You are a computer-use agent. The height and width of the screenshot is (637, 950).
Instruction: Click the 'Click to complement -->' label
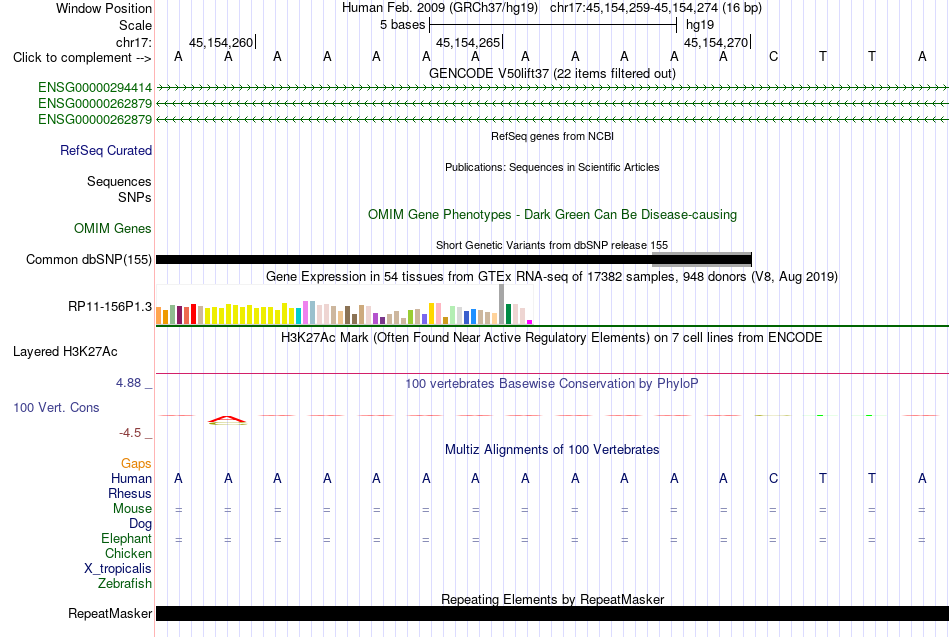82,58
